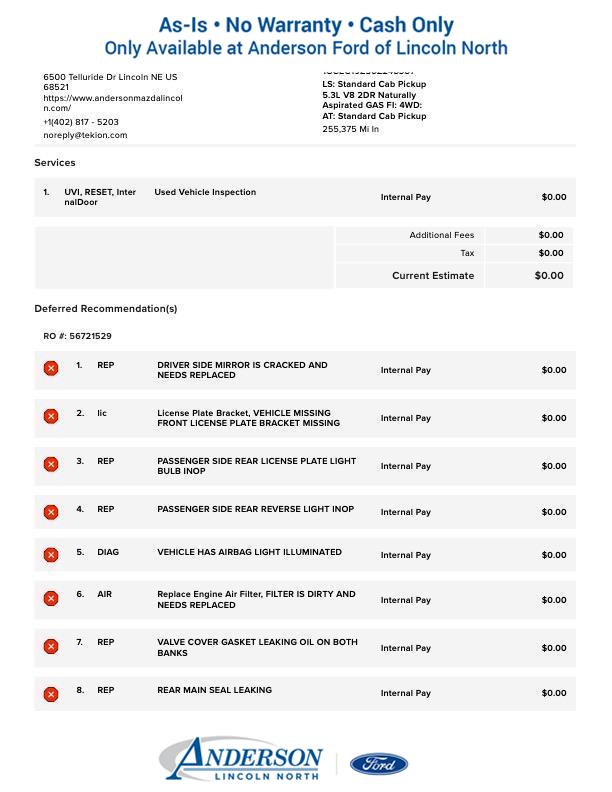612x792 pixels.
Task: Click the As-Is No Warranty Cash Only header
Action: click(306, 25)
